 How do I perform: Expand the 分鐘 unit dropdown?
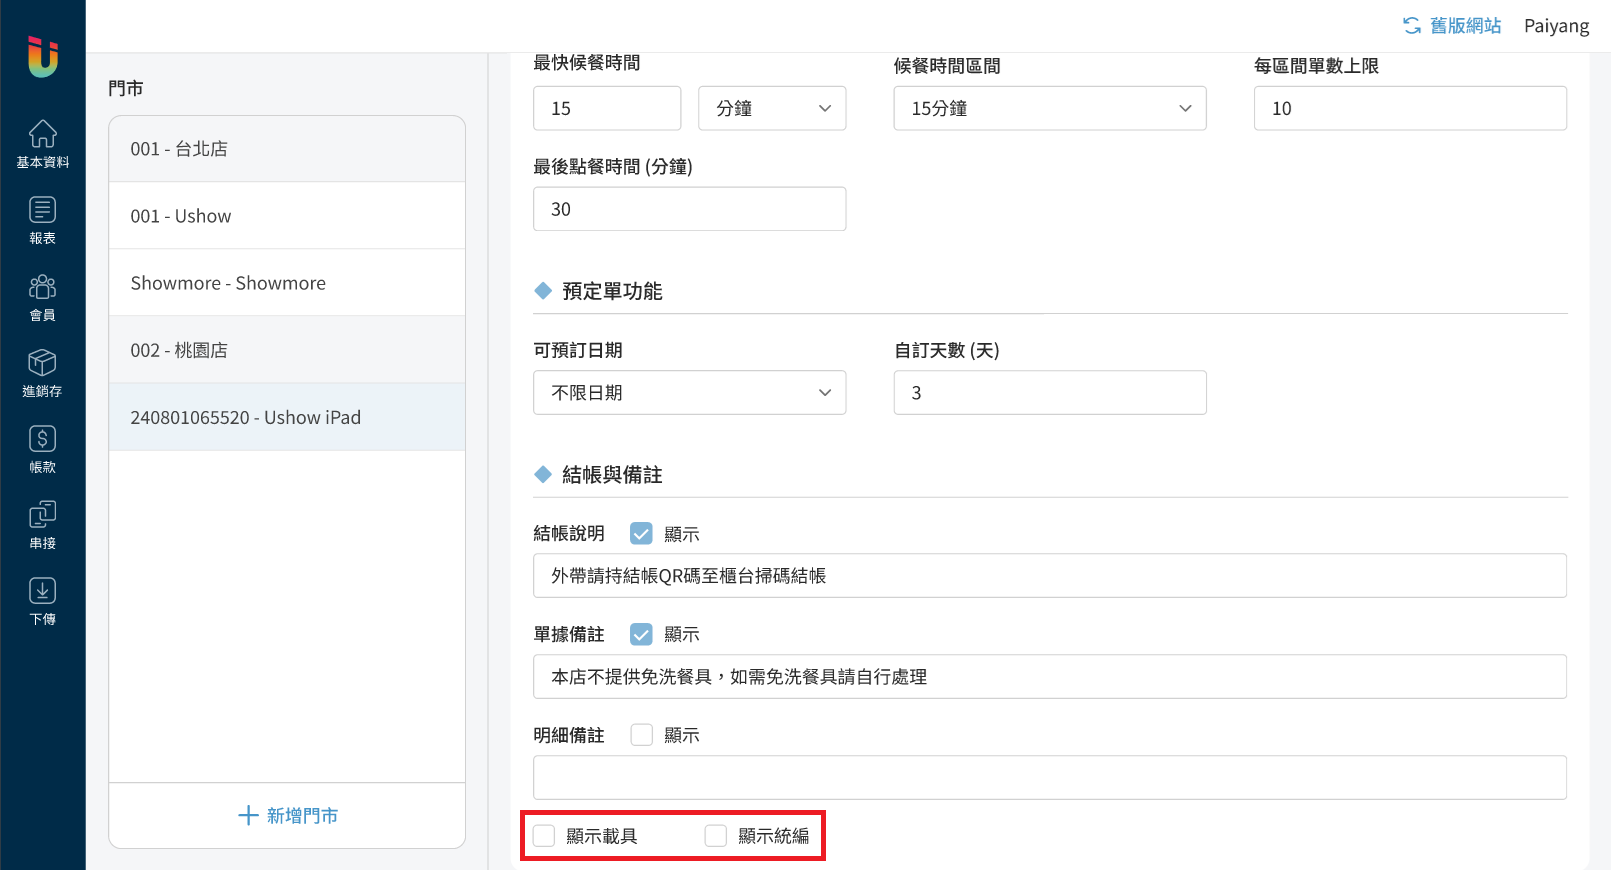coord(772,108)
